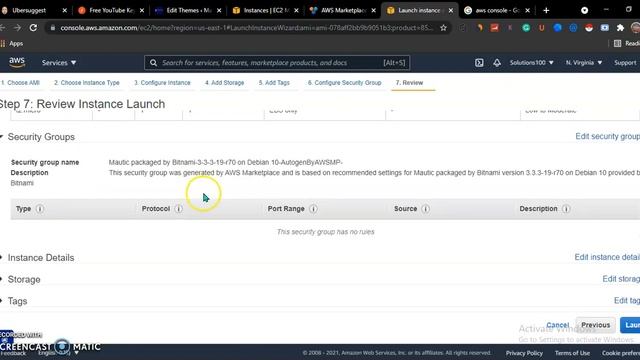Close the Free YouTube Key tab
This screenshot has height=360, width=640.
(x=142, y=11)
